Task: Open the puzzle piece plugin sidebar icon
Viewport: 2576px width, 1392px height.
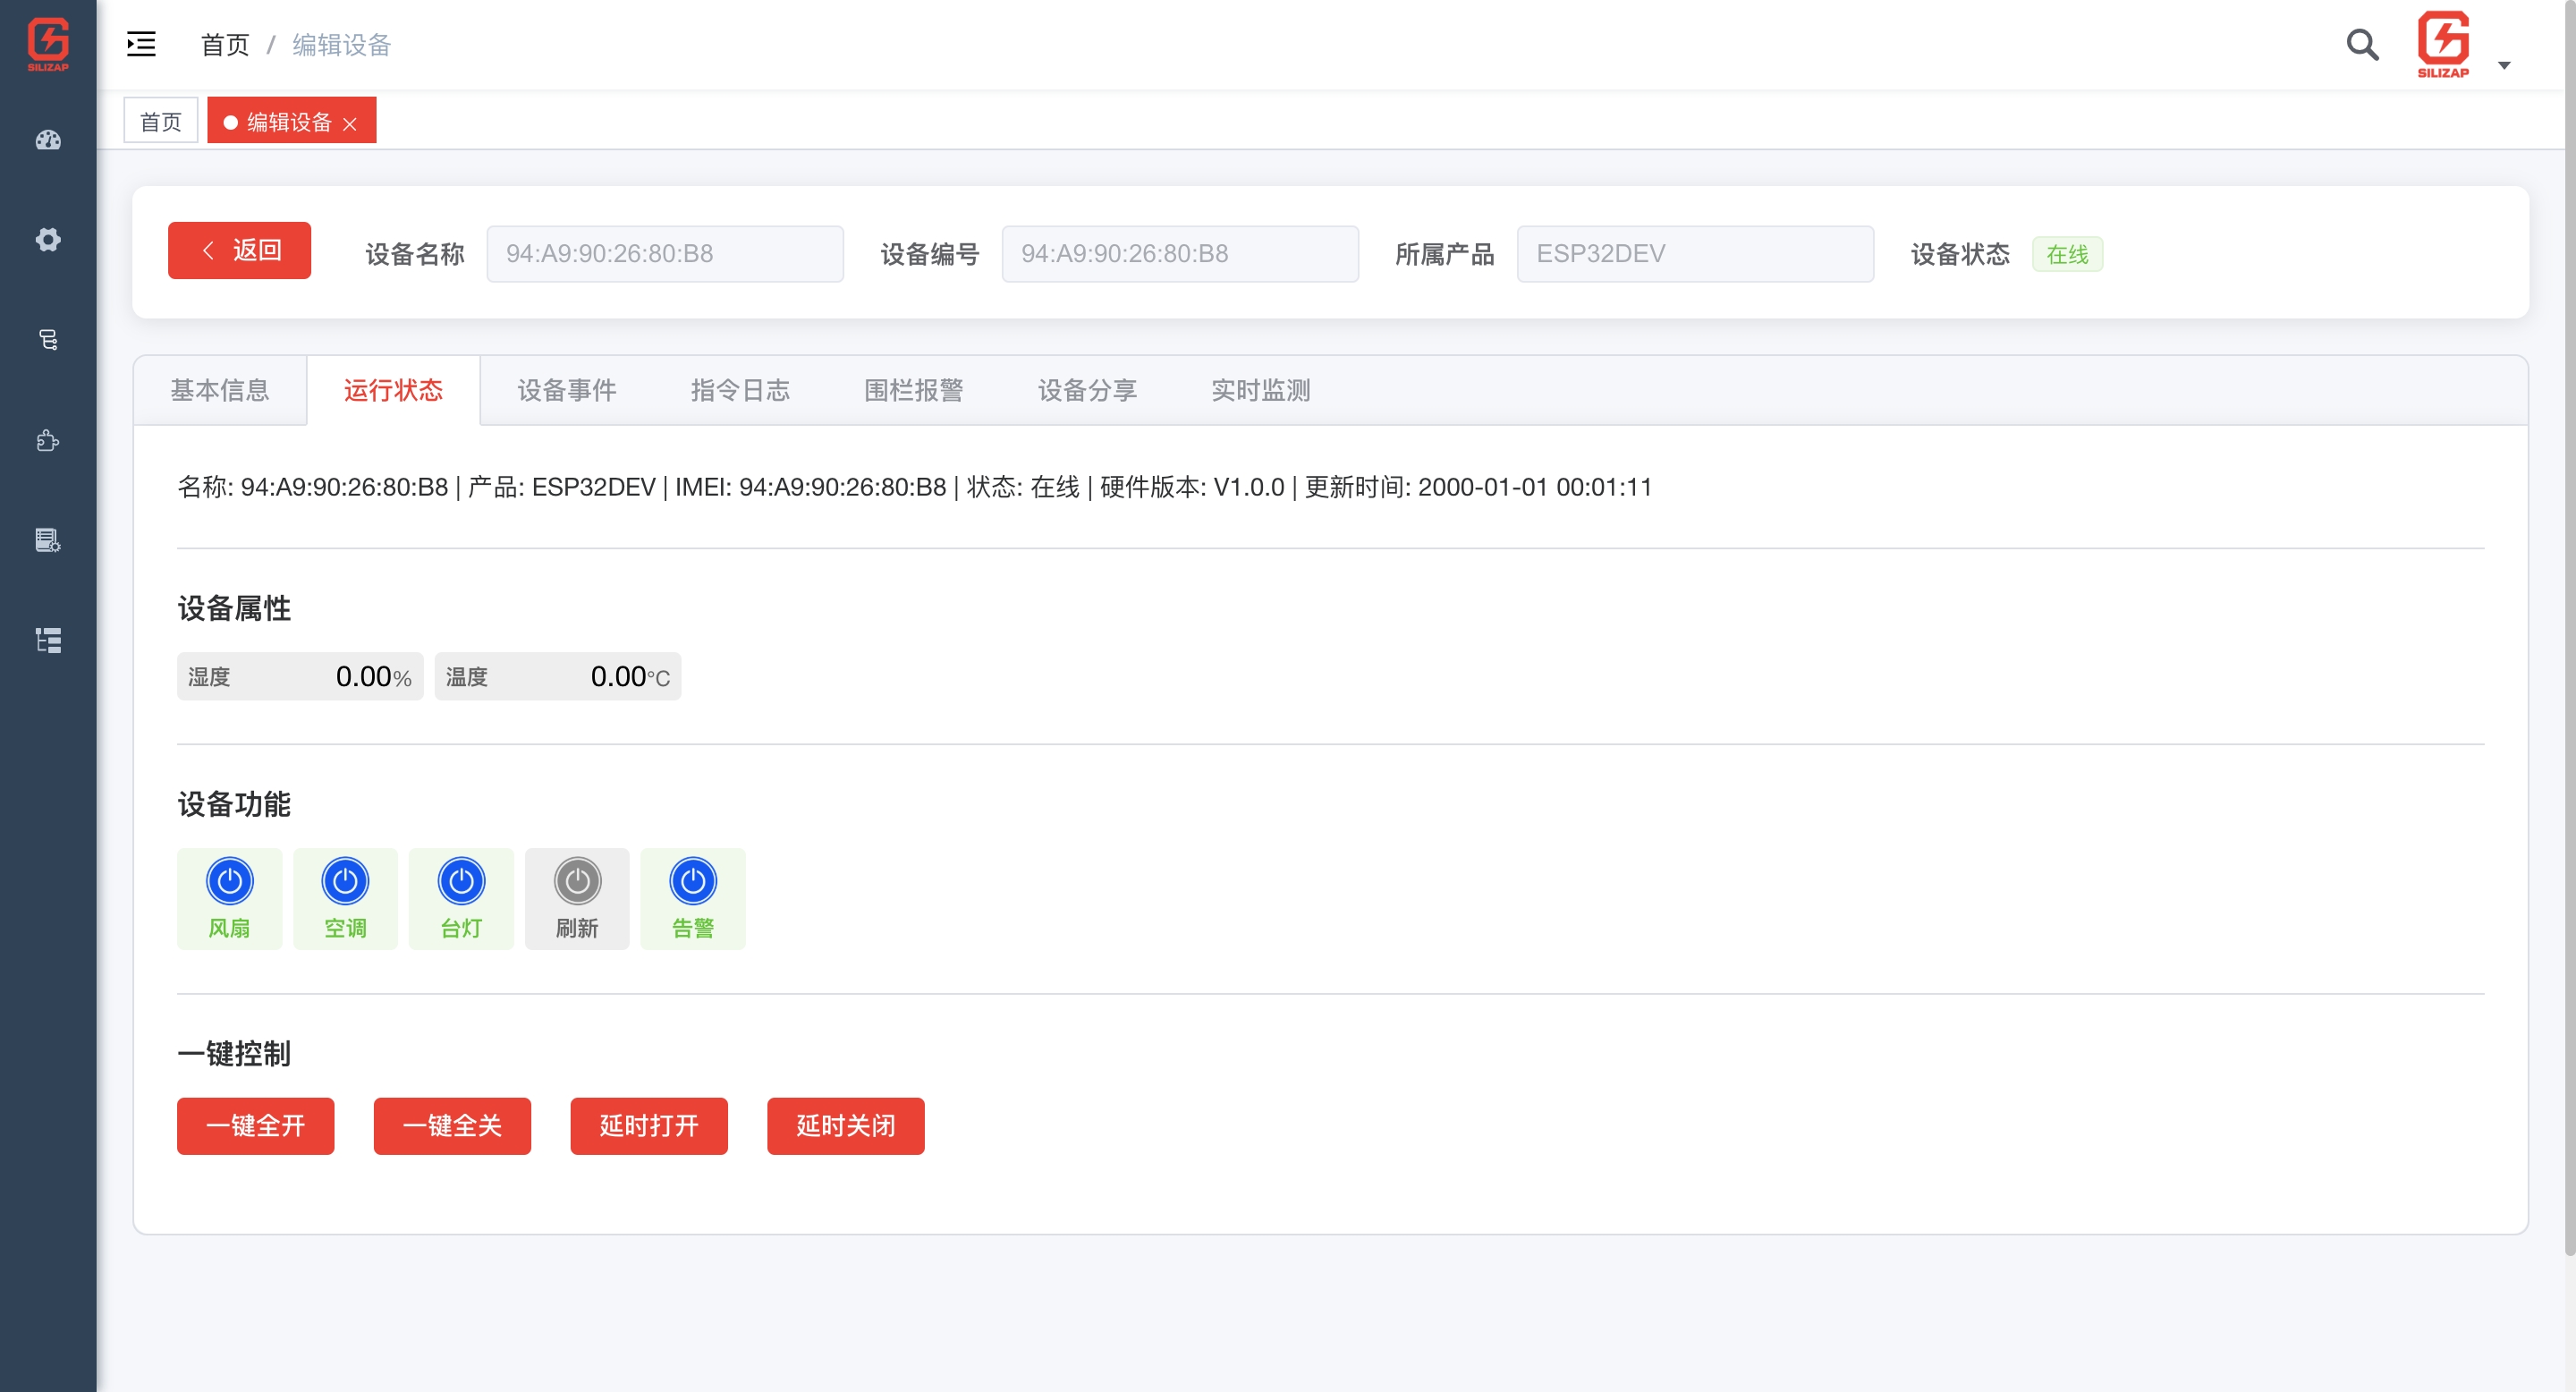Action: (x=48, y=440)
